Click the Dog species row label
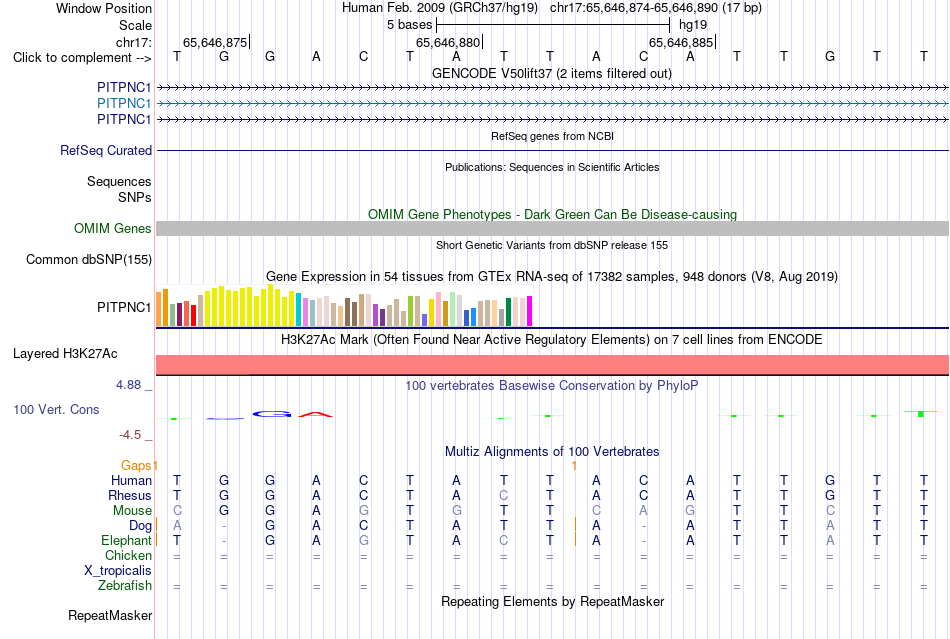 click(x=140, y=526)
